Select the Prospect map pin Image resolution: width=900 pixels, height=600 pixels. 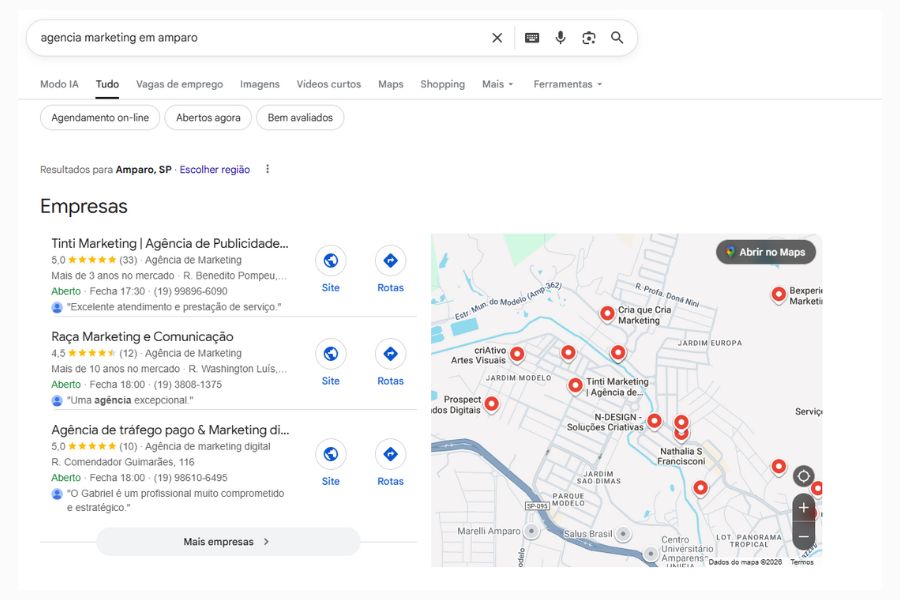point(491,405)
